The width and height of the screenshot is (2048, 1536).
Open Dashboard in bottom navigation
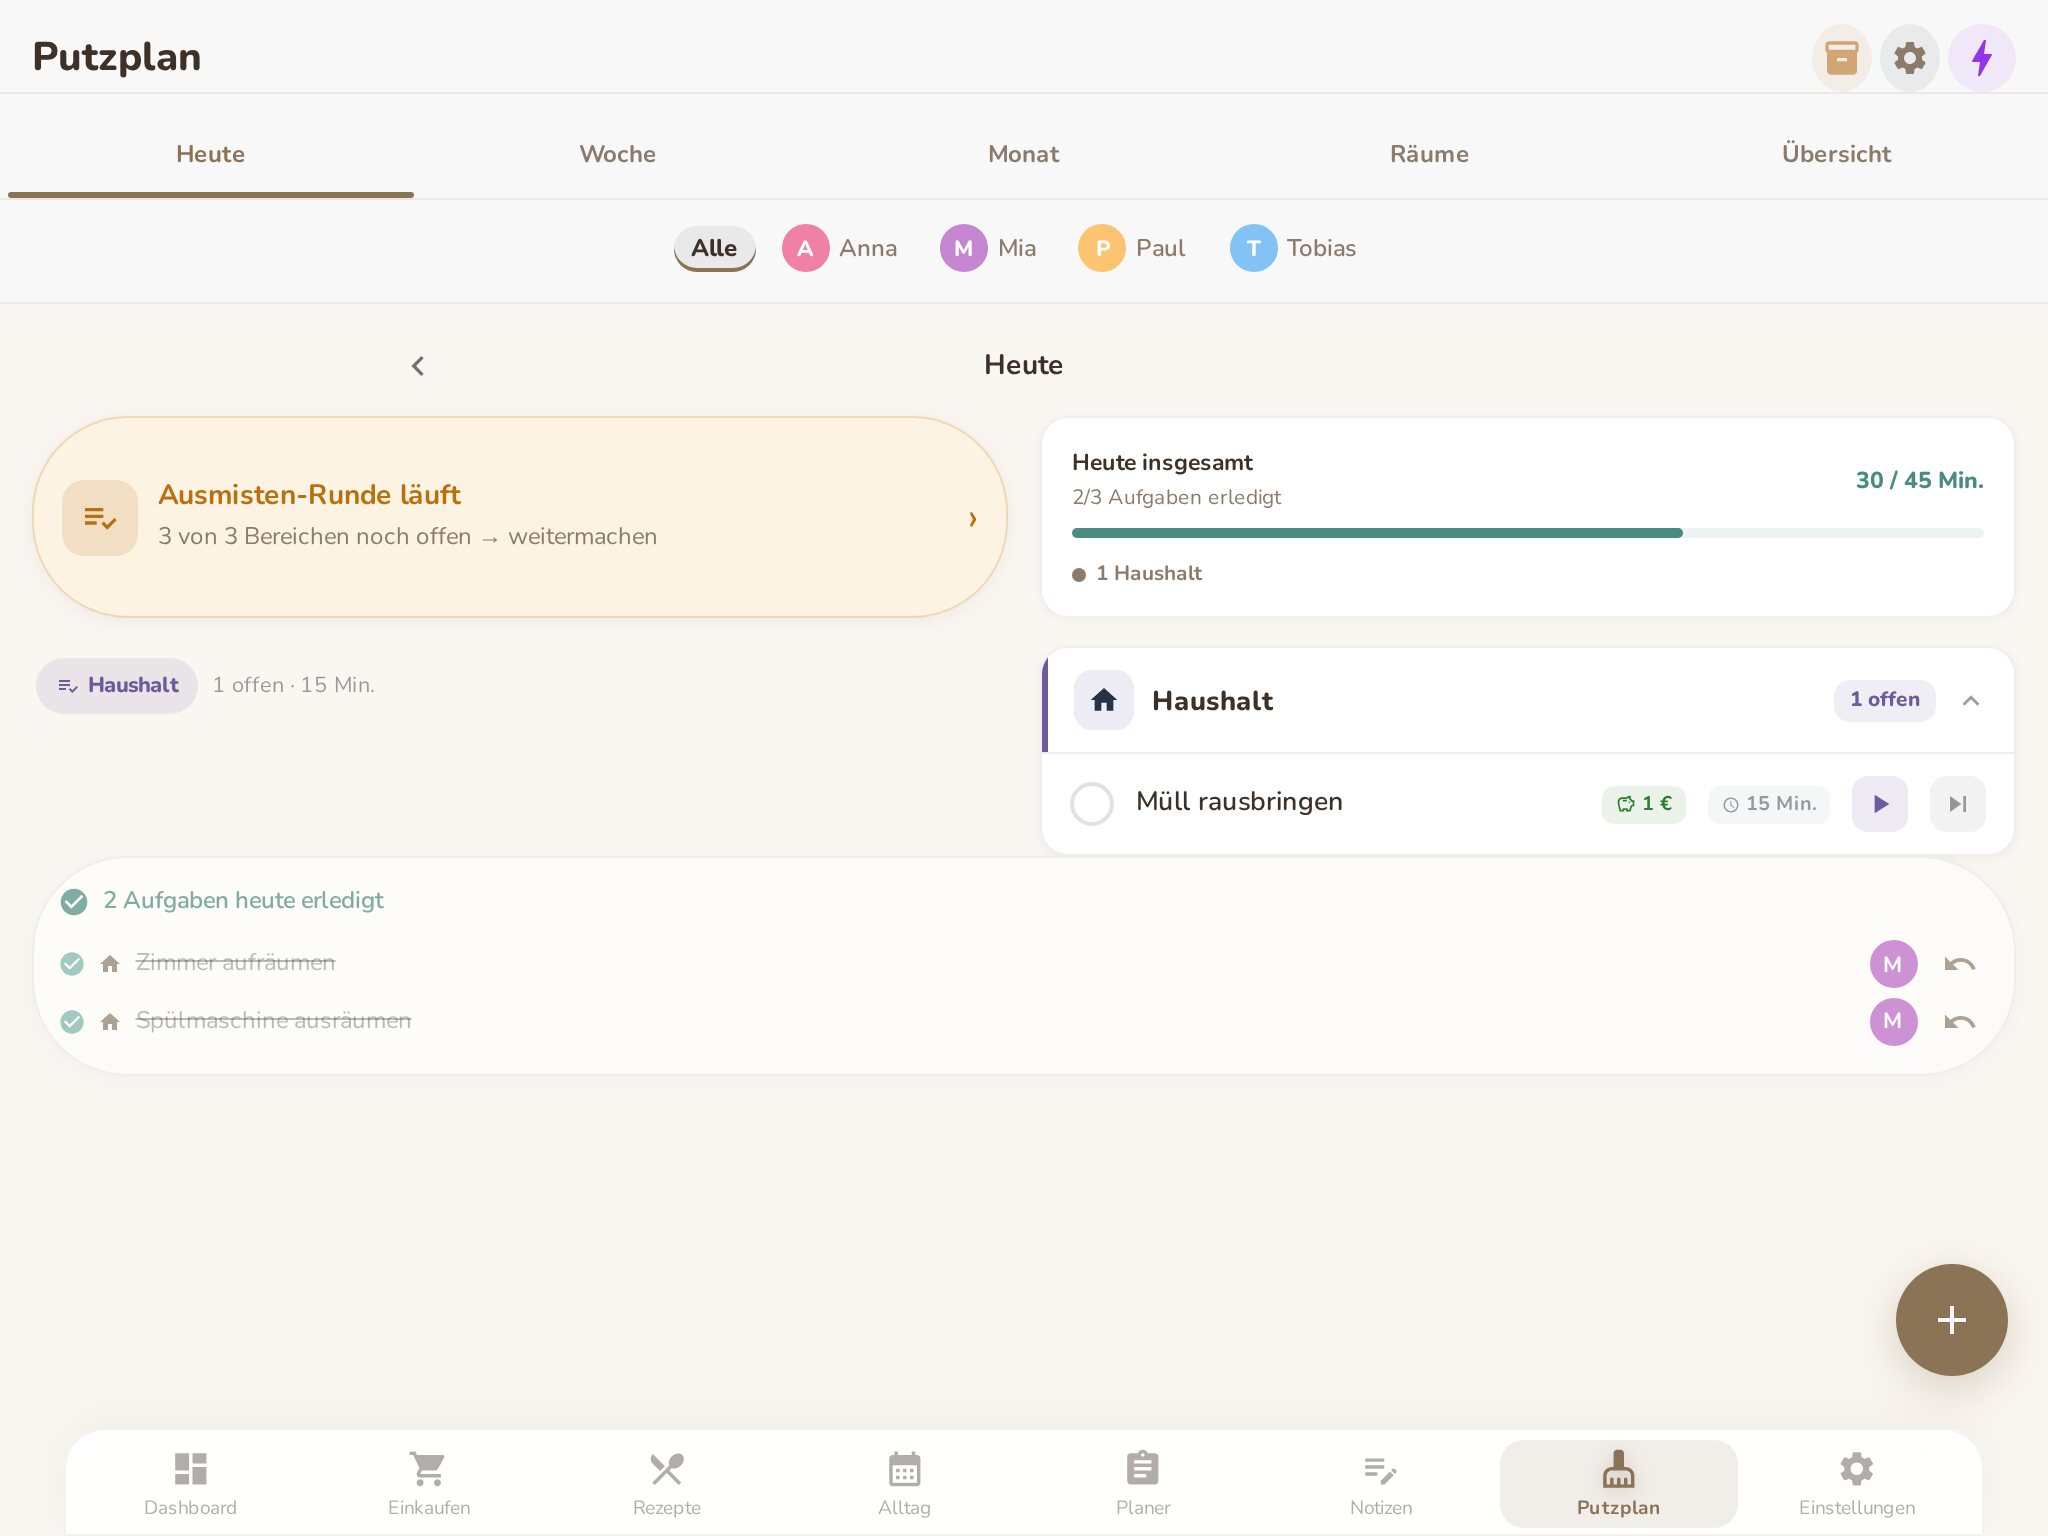(190, 1484)
